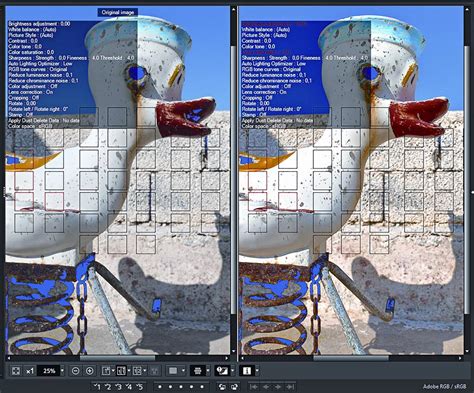Set rating using the second dot

170,387
